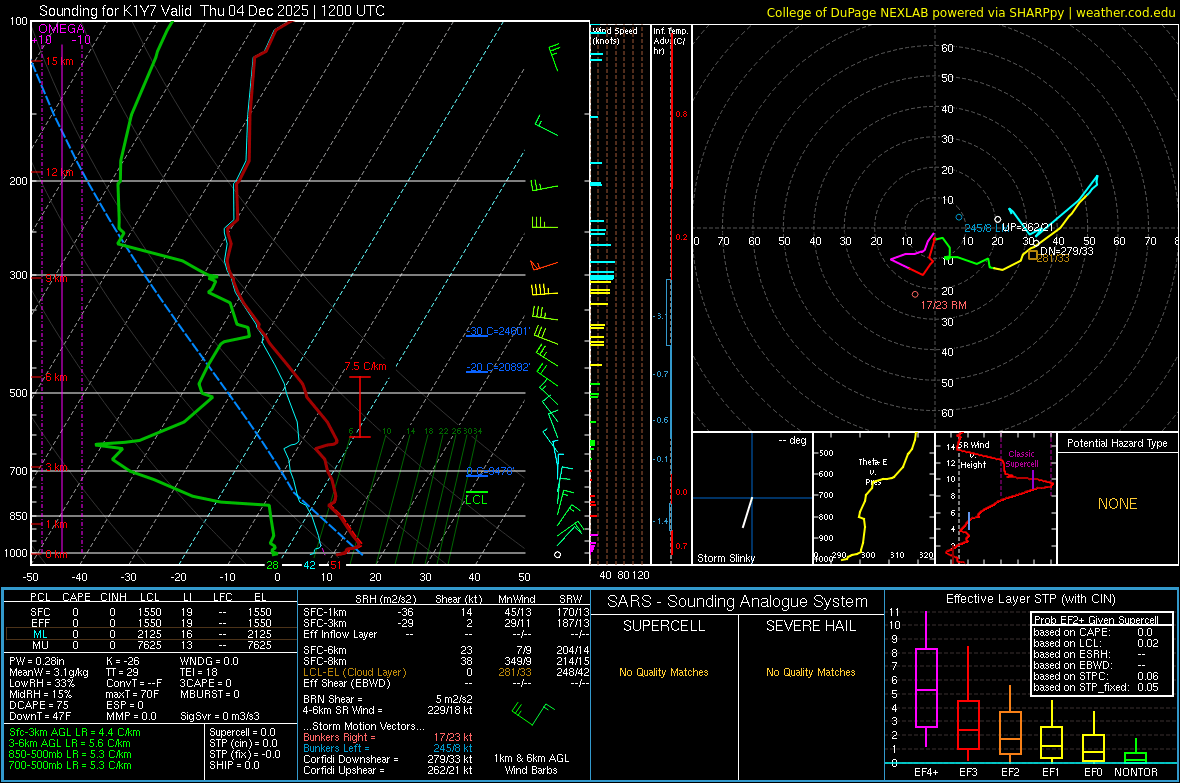
Task: Click the TEI = 18 value
Action: click(199, 672)
